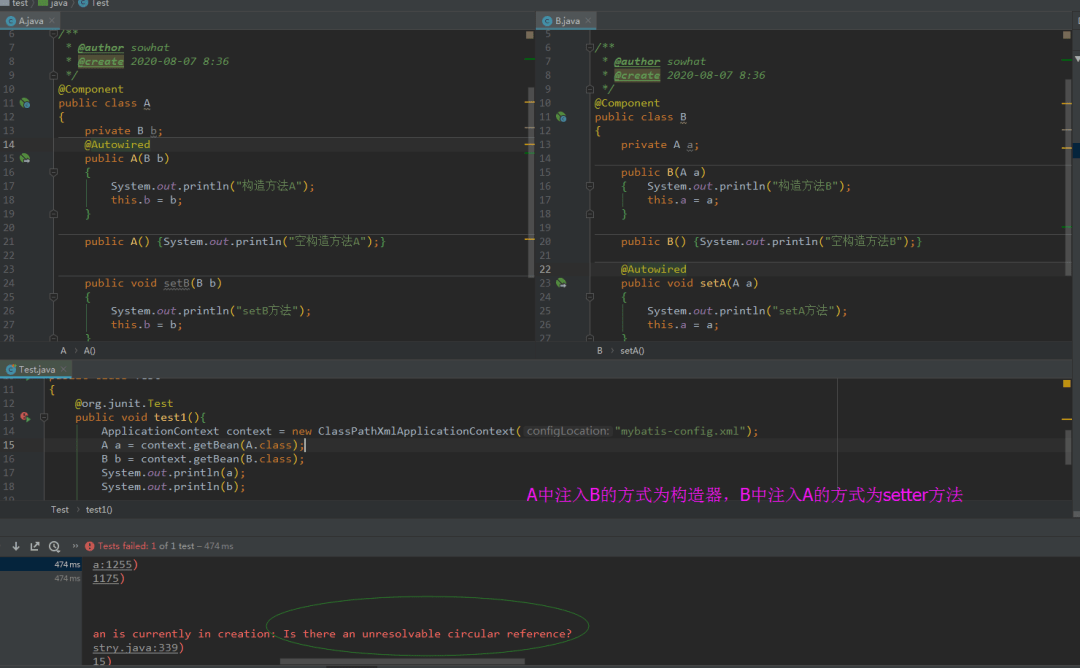Click the red Tests failed status icon
The width and height of the screenshot is (1080, 668).
point(90,546)
